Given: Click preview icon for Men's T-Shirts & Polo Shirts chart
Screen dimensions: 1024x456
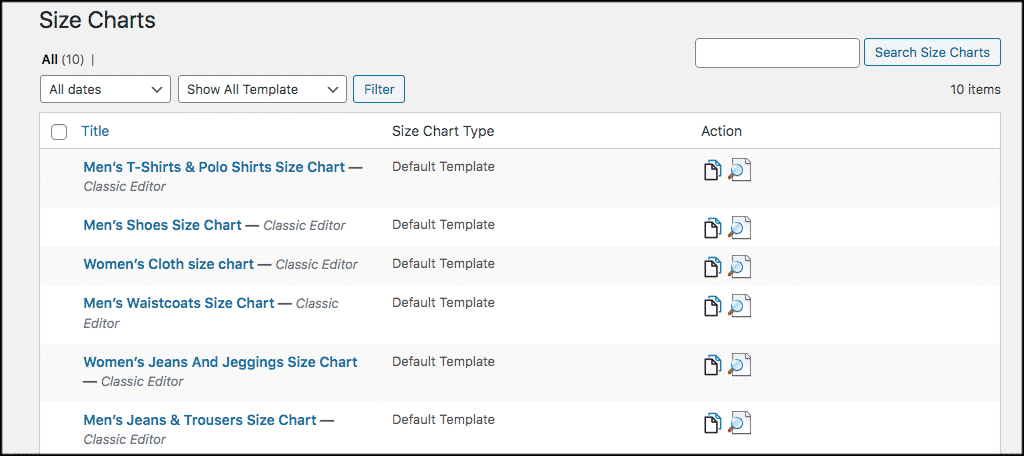Looking at the screenshot, I should (739, 170).
